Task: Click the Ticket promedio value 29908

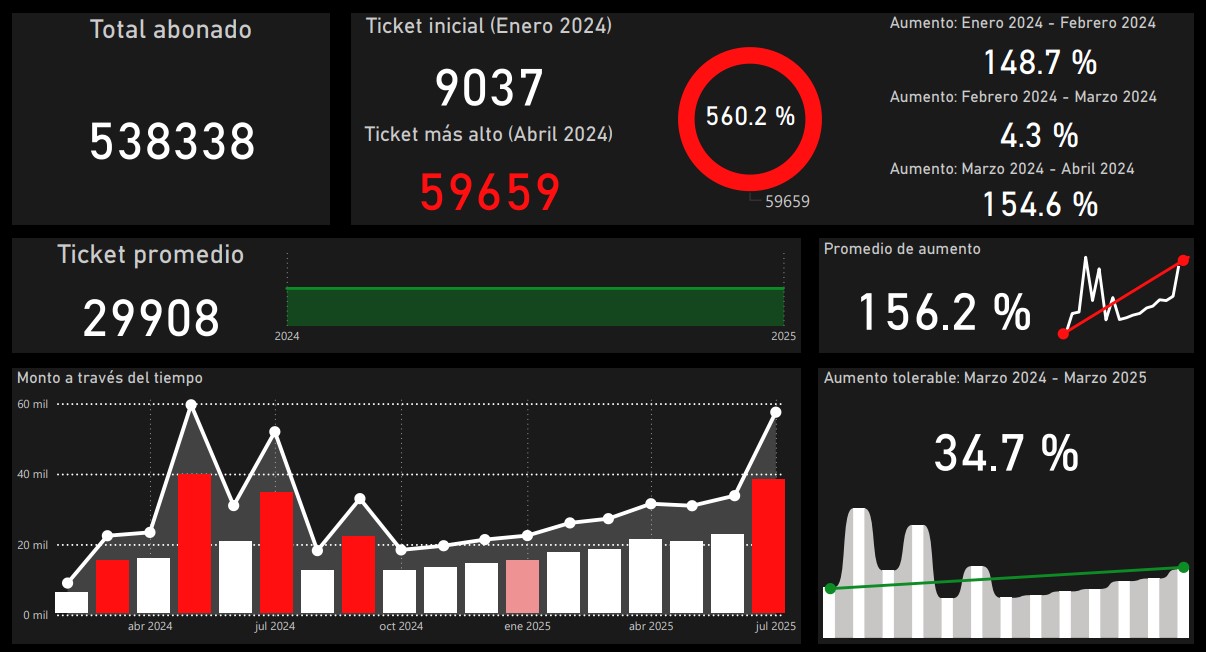Action: 151,319
